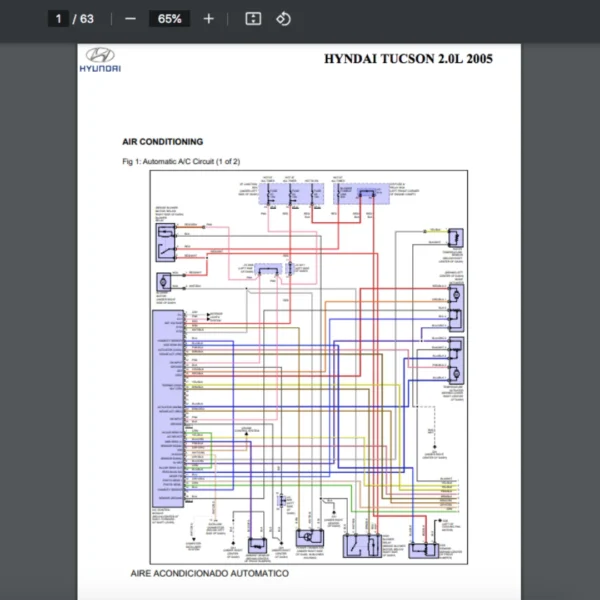This screenshot has width=600, height=600.
Task: Click the blower relay symbol in the diagram
Action: [x=164, y=237]
